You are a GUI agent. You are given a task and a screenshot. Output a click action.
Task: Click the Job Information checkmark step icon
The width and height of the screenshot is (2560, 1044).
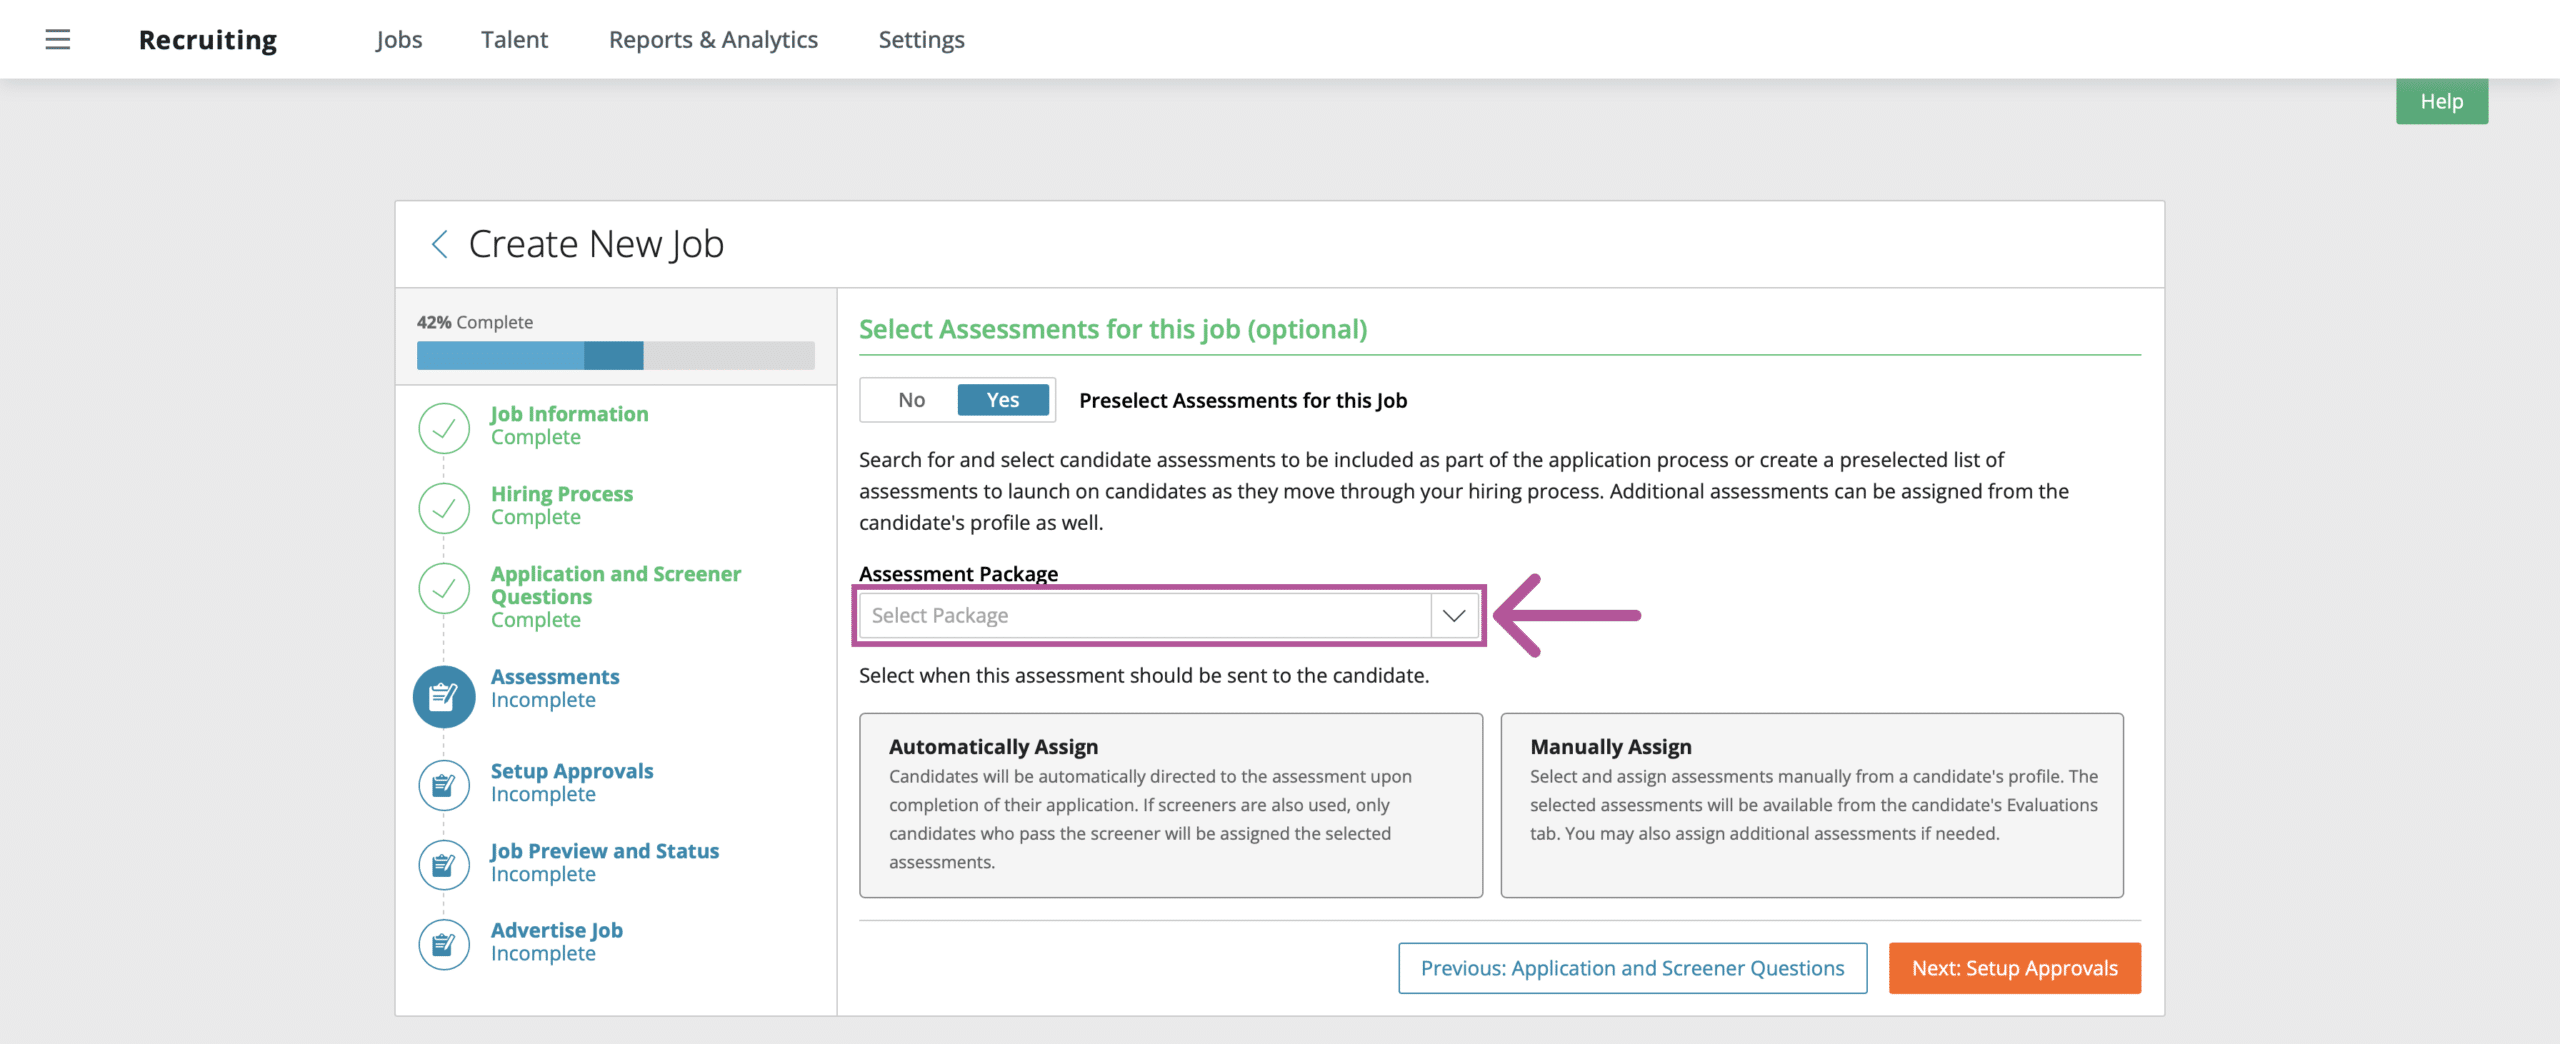[x=444, y=428]
